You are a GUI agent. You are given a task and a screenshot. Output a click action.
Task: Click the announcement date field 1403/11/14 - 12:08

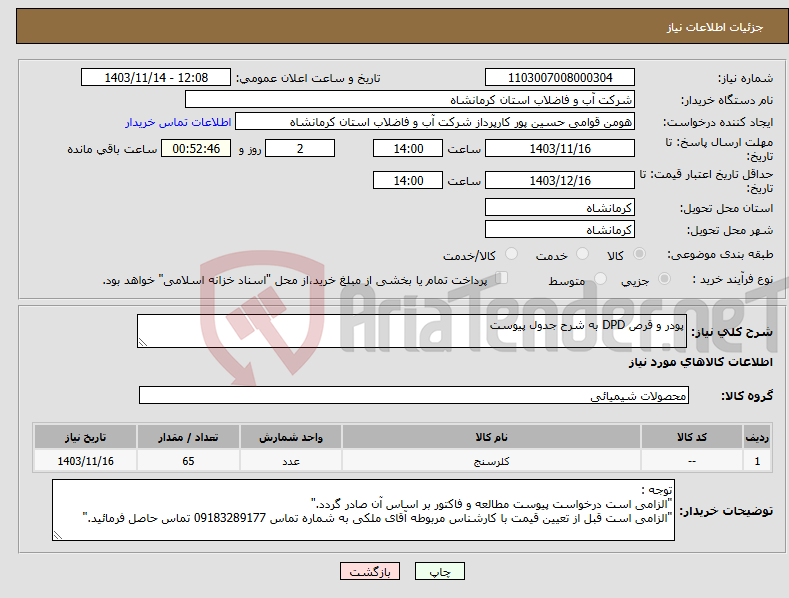156,78
